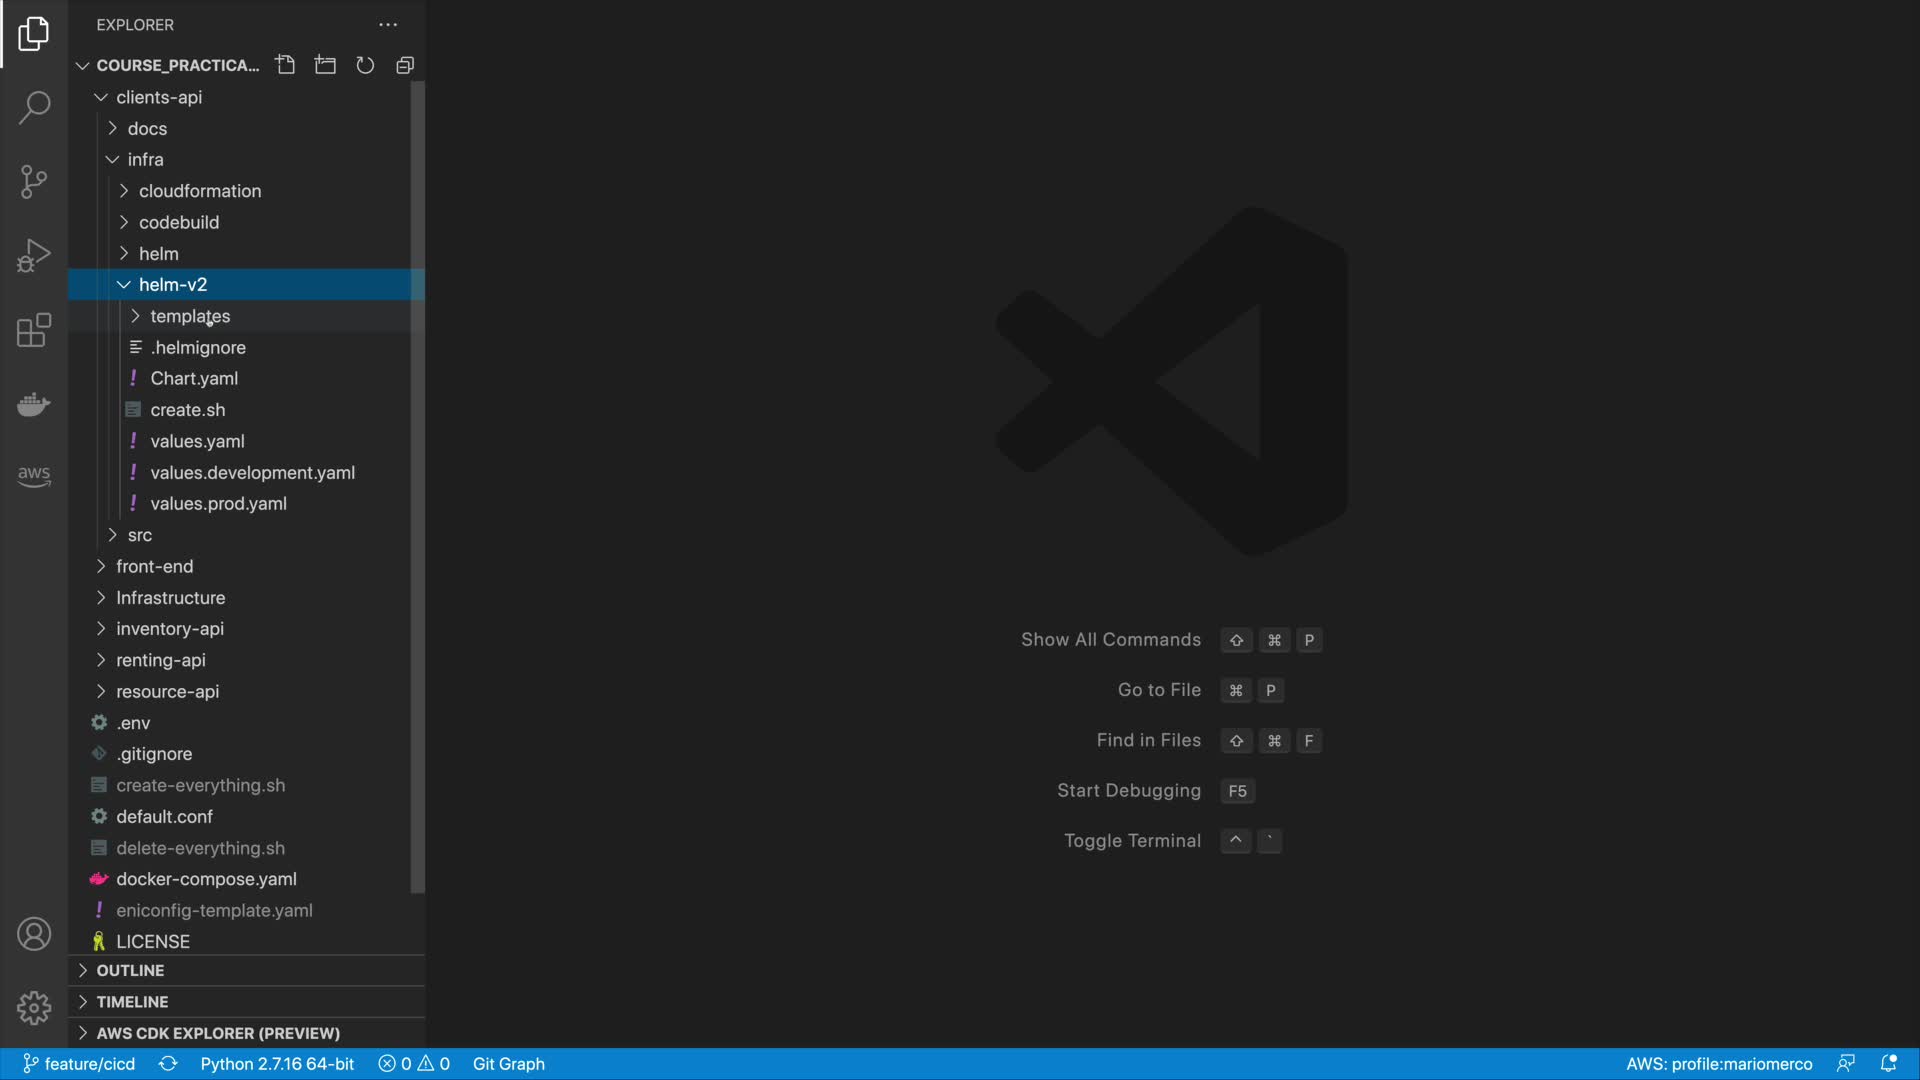Create a new folder in explorer
1920x1080 pixels.
coord(325,65)
